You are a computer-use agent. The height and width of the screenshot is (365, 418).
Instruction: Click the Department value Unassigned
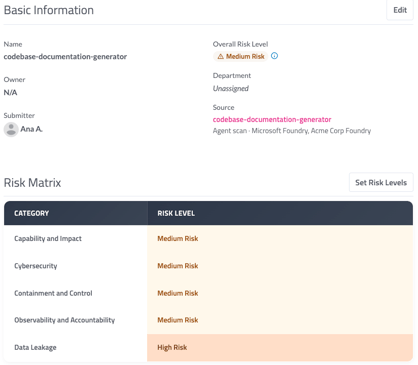231,89
